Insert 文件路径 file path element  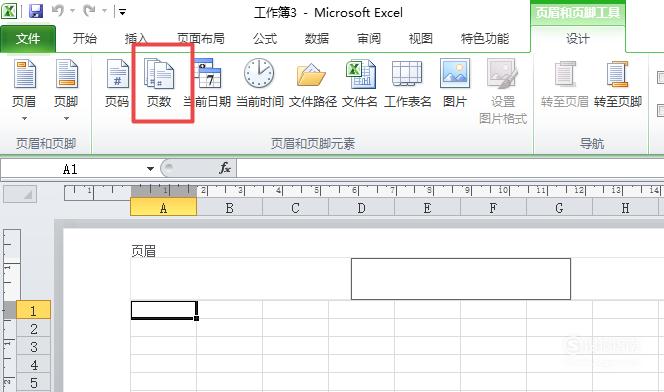(x=313, y=84)
